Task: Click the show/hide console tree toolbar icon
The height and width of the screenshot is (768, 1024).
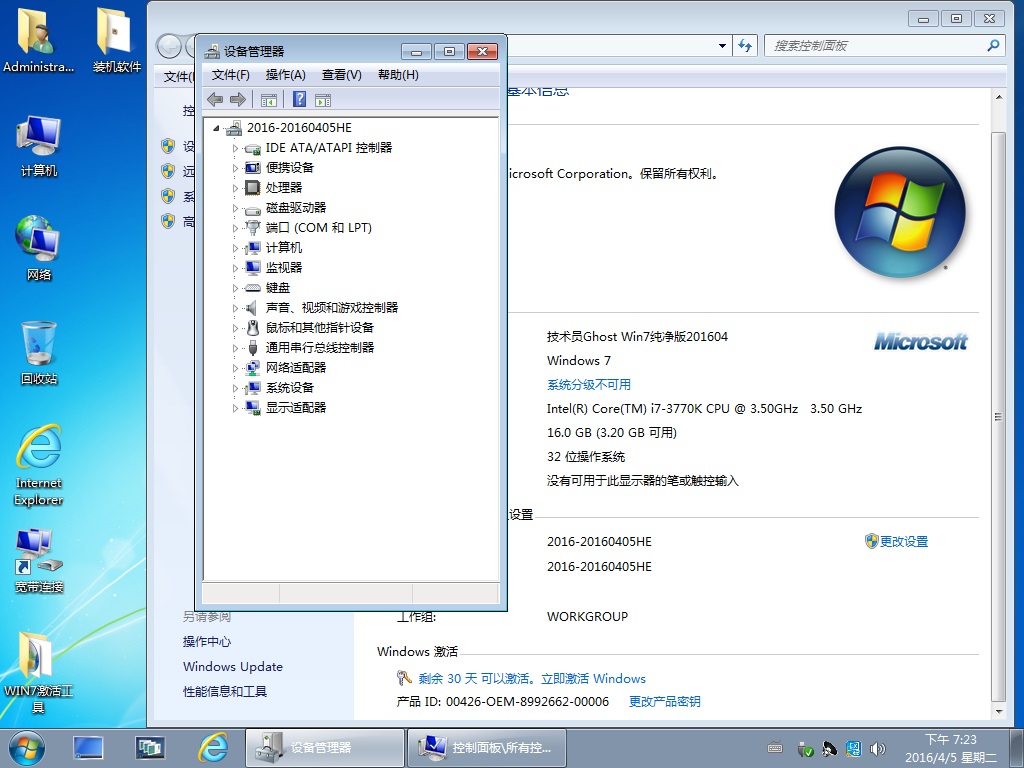Action: click(269, 100)
